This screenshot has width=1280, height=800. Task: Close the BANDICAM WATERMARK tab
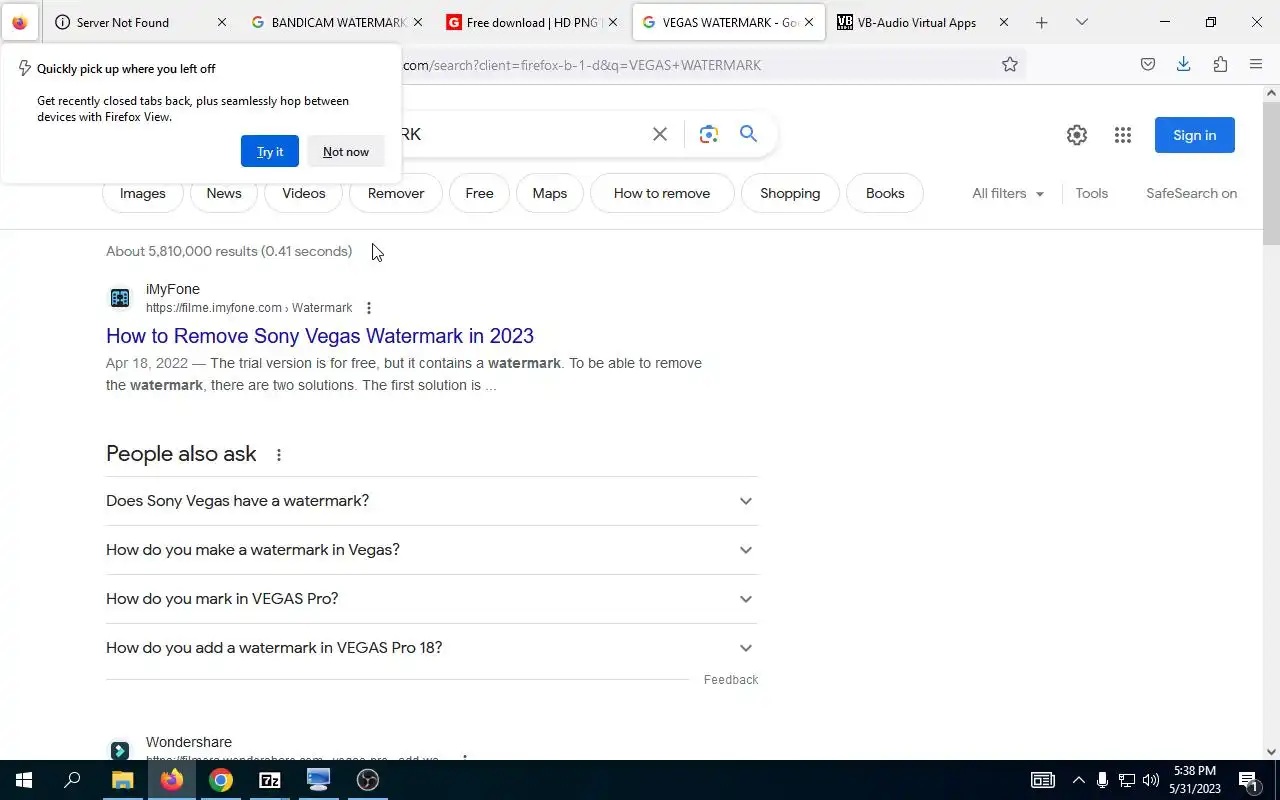click(417, 22)
